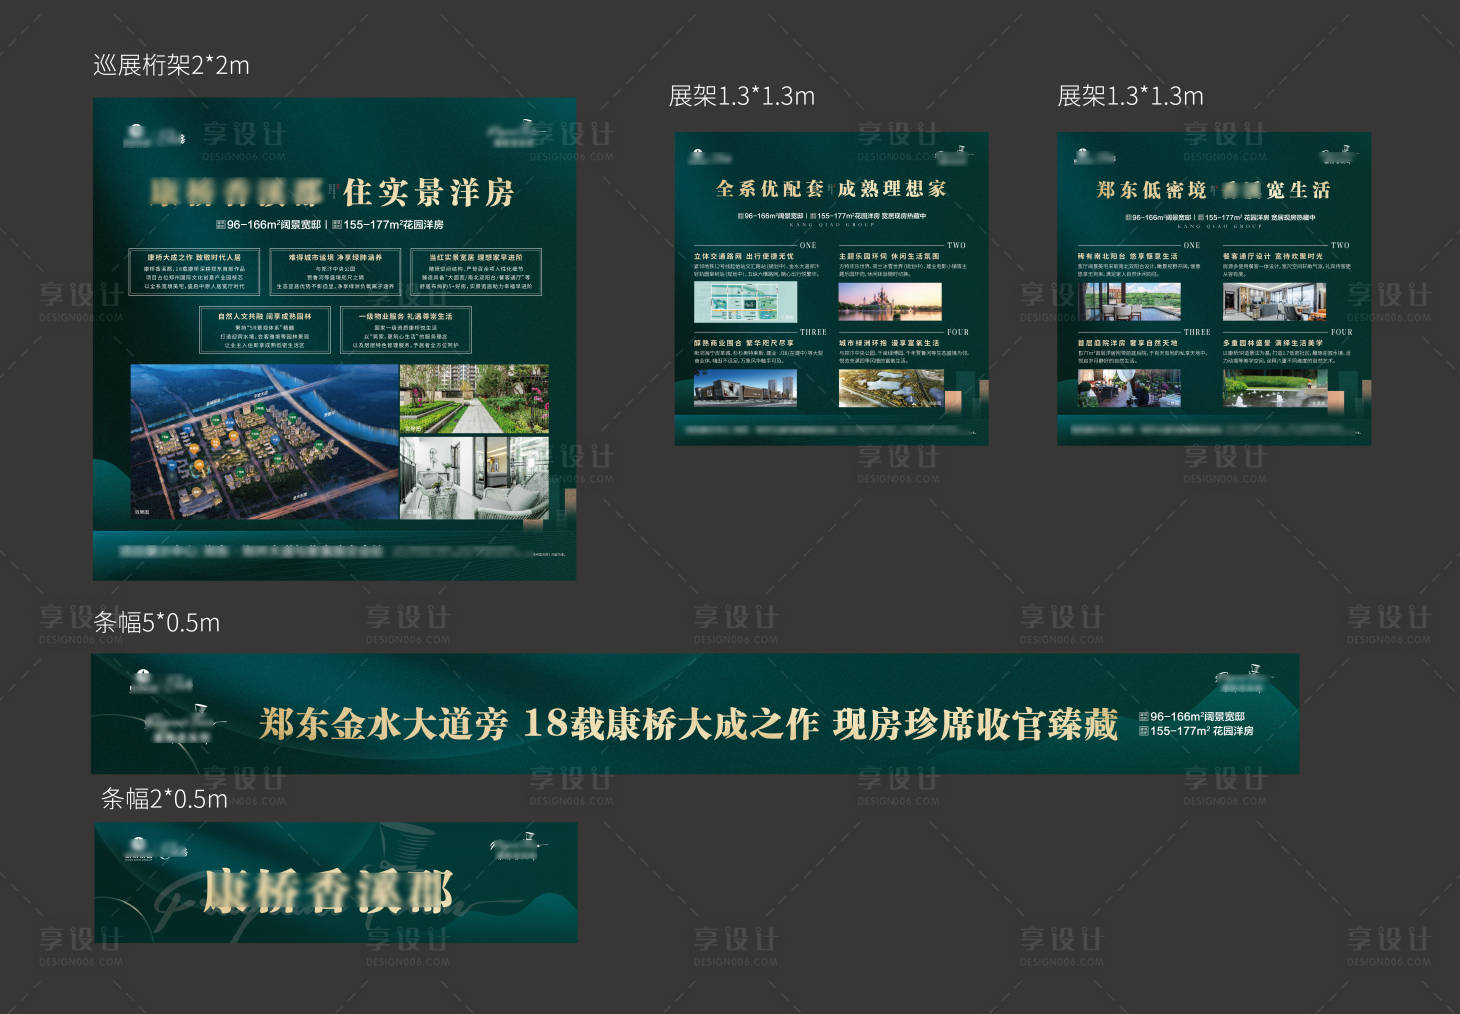
Task: Select the "郑东低密境" headline text
Action: (1152, 190)
